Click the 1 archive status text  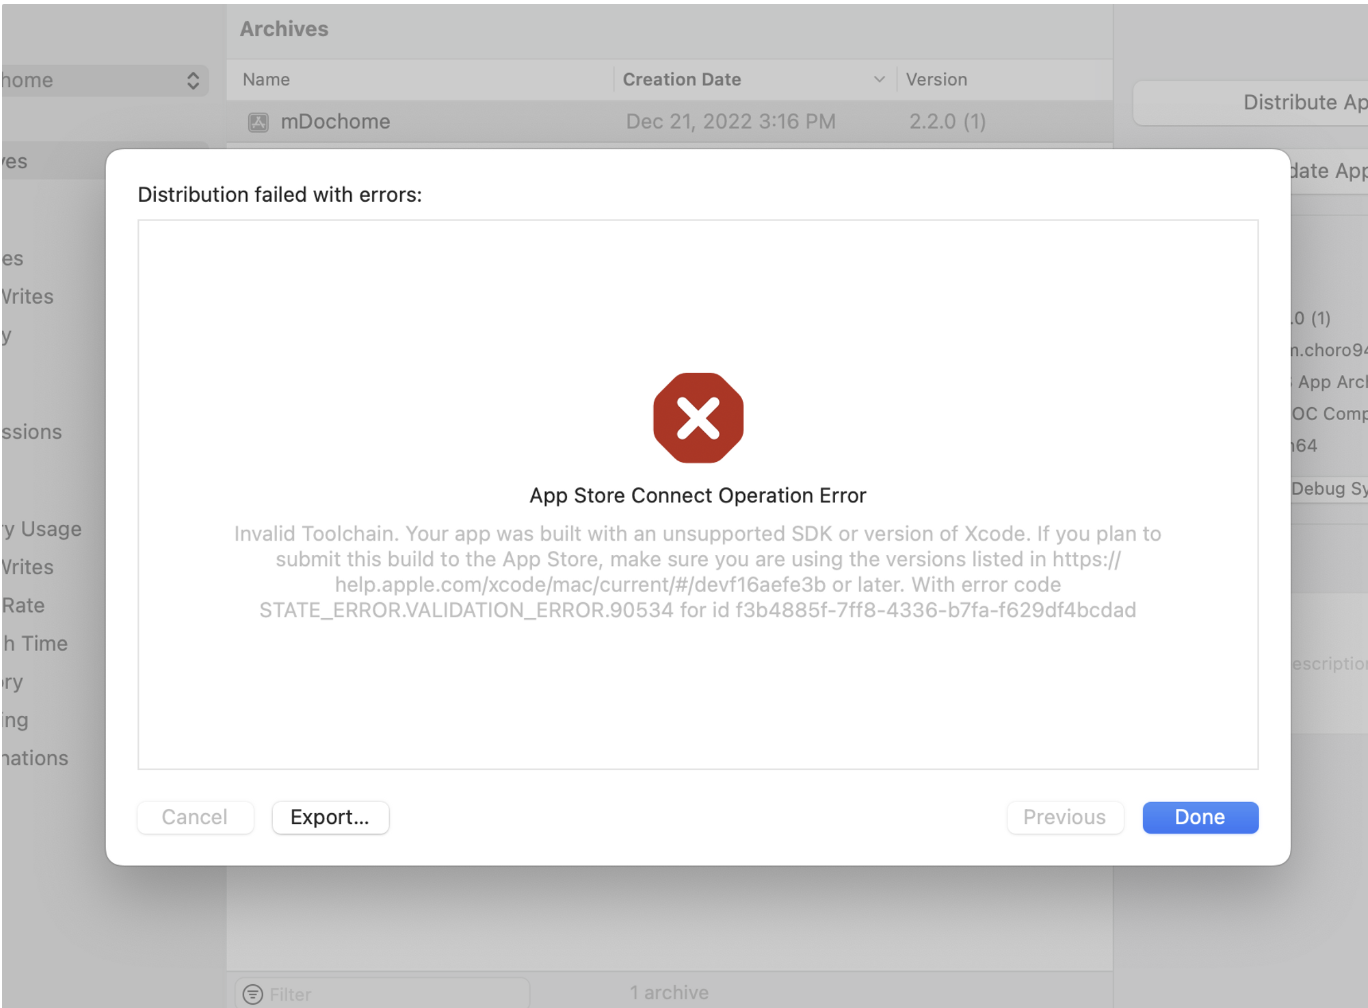[669, 993]
